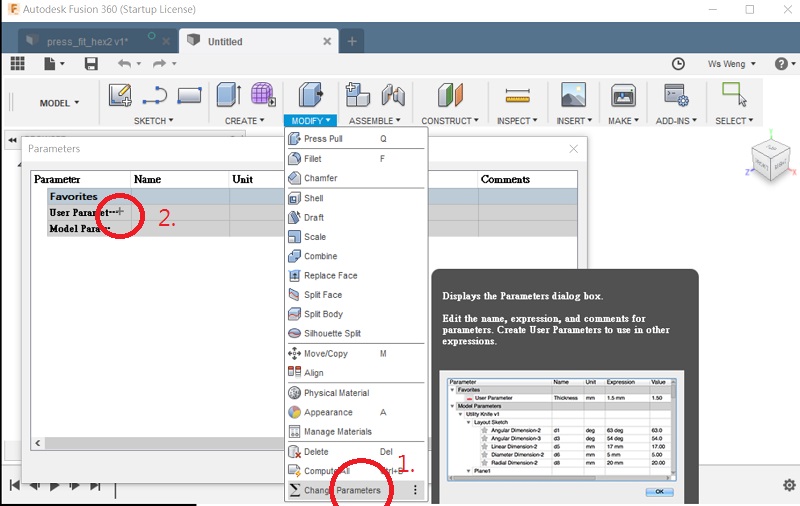The height and width of the screenshot is (506, 800).
Task: Open the Ws Weng account dropdown
Action: click(x=731, y=64)
